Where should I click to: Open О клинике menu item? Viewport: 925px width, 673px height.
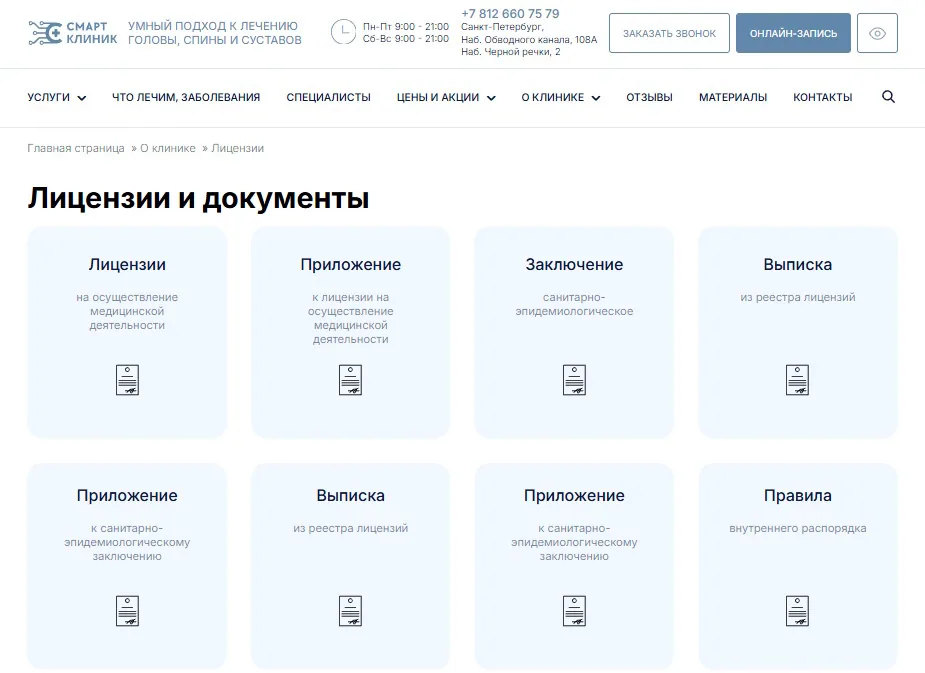(x=553, y=97)
